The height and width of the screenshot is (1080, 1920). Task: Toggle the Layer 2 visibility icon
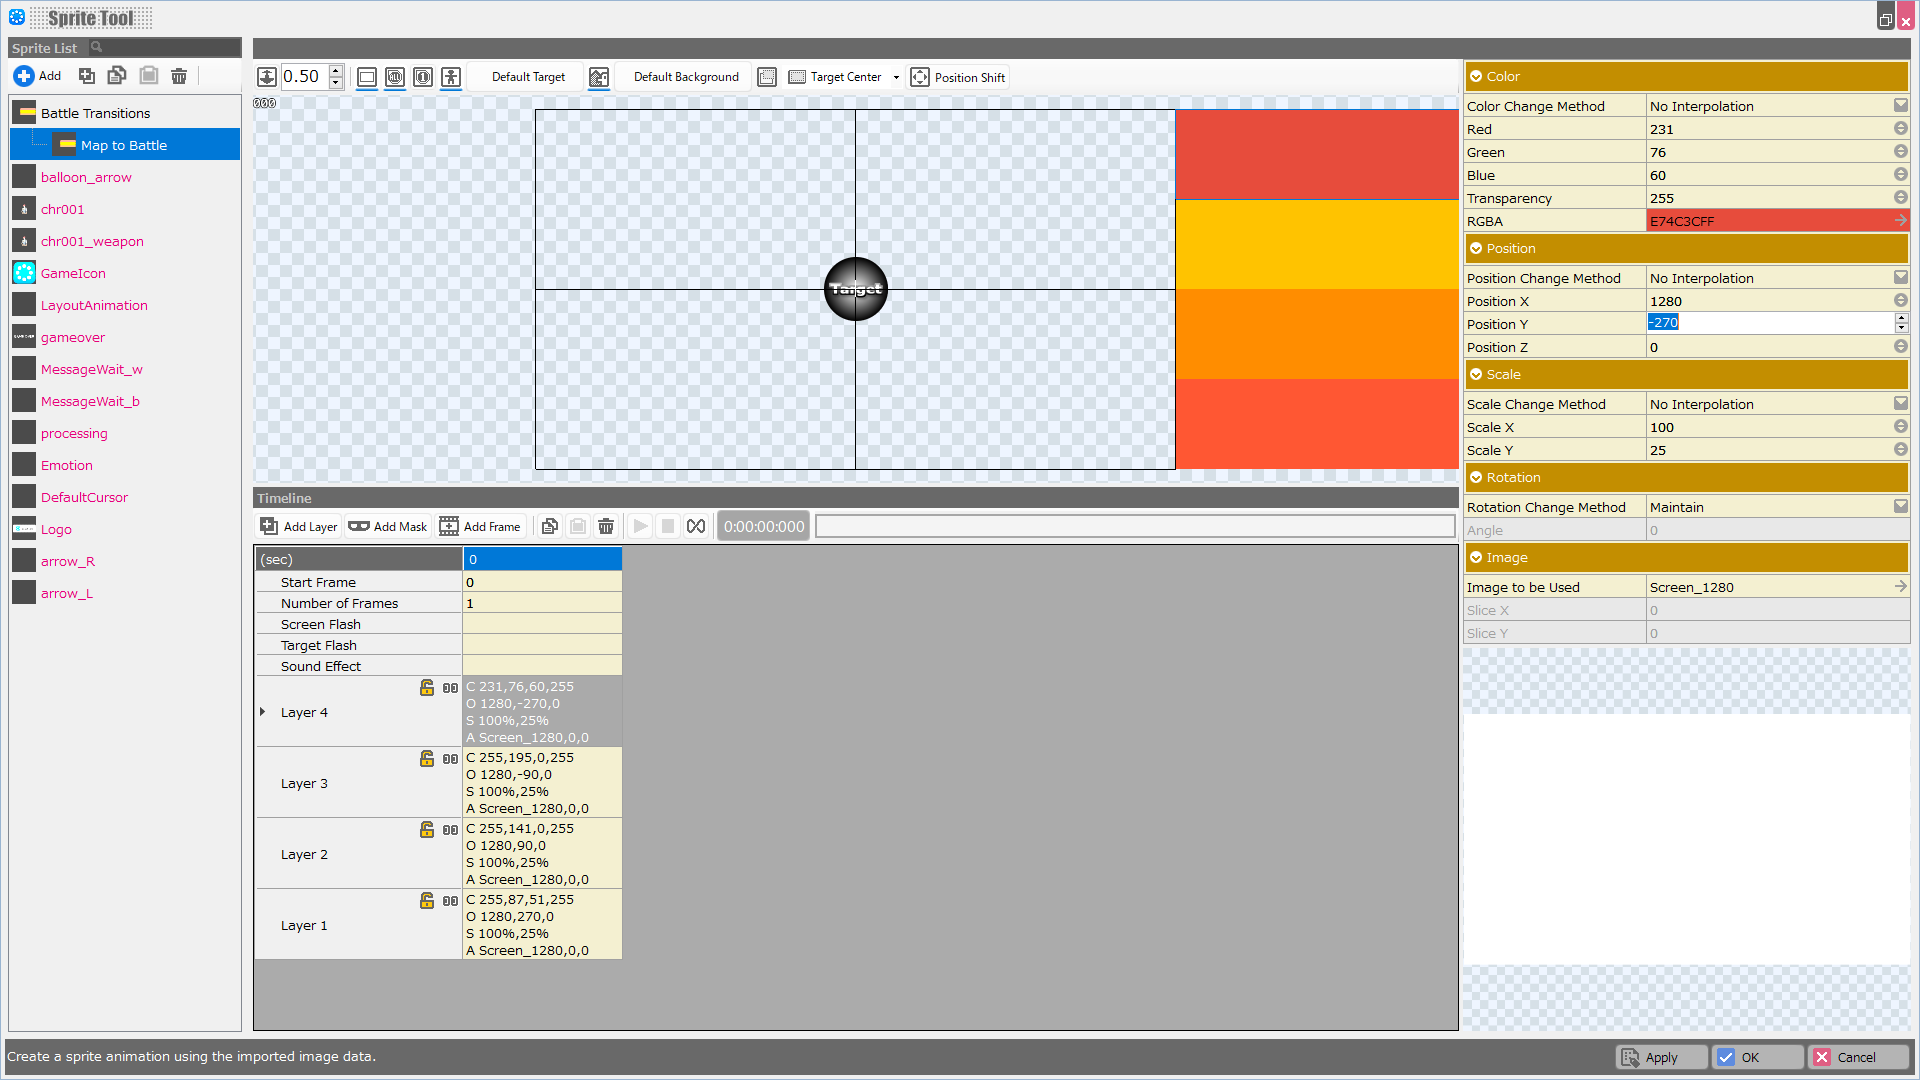click(450, 830)
